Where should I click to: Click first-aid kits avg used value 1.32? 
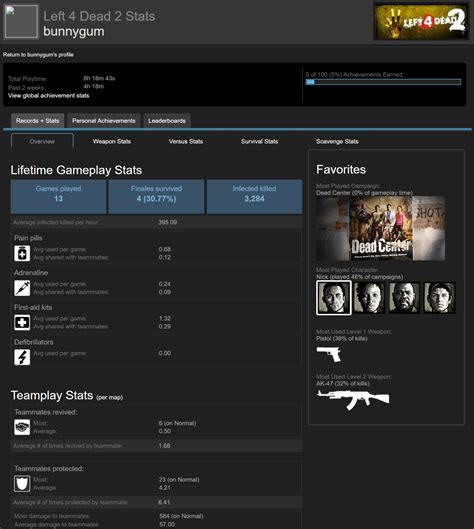(x=165, y=318)
